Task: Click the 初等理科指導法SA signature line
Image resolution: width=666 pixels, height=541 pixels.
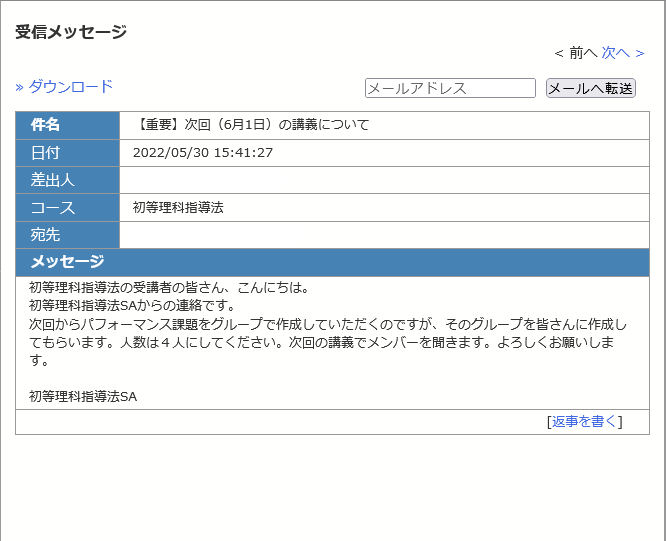Action: point(83,396)
